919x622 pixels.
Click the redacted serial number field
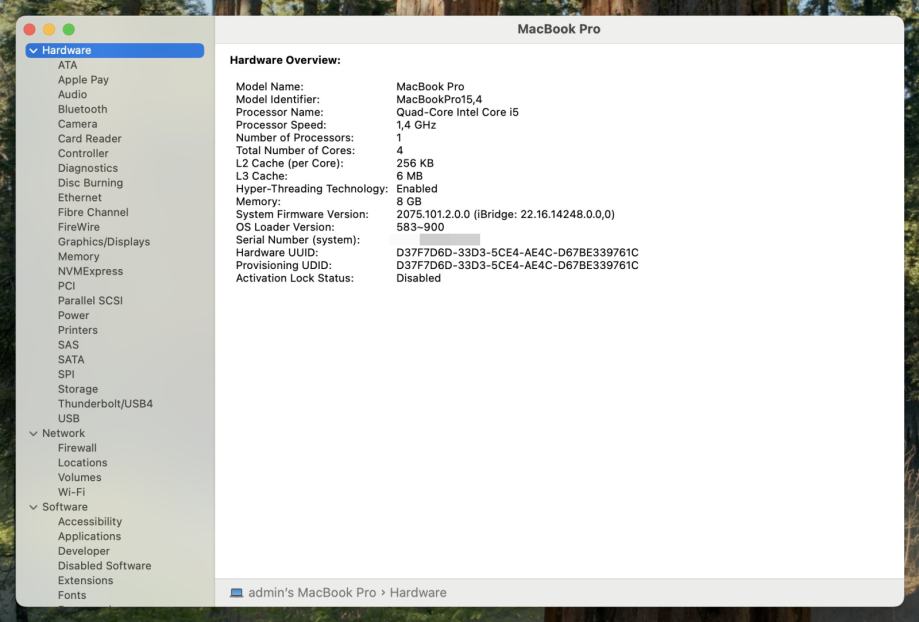pyautogui.click(x=436, y=240)
